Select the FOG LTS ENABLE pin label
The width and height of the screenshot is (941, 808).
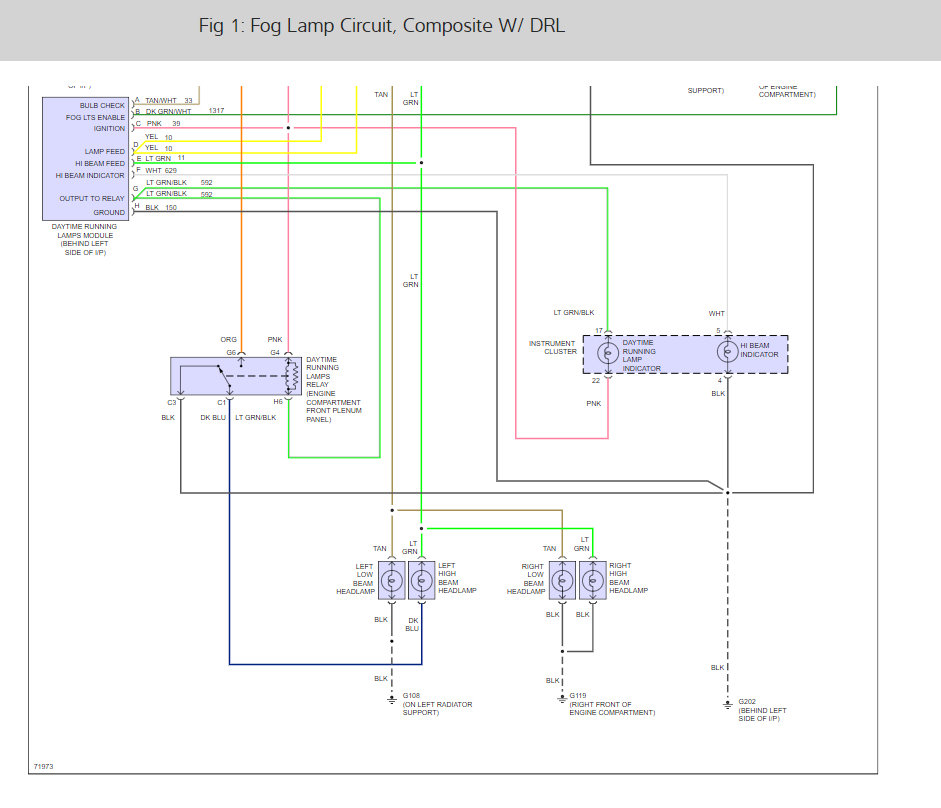pyautogui.click(x=95, y=118)
